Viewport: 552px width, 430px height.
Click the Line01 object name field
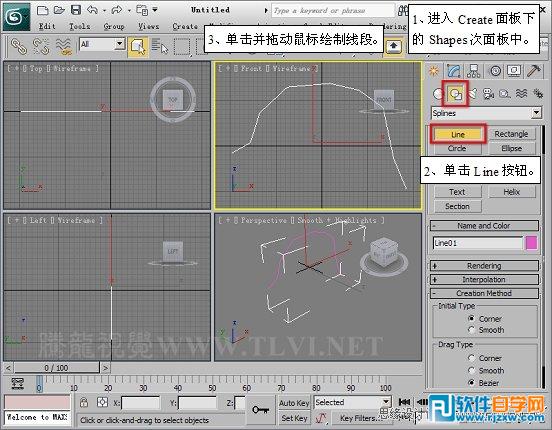[478, 243]
